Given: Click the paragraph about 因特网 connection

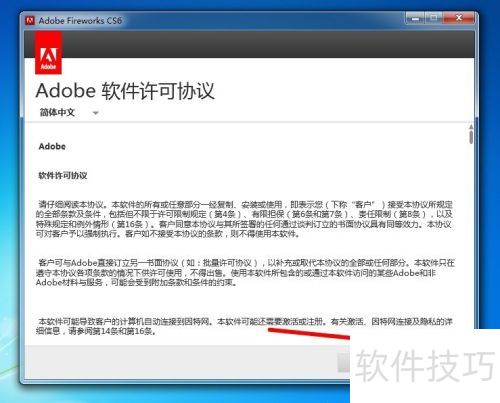Looking at the screenshot, I should tap(244, 326).
